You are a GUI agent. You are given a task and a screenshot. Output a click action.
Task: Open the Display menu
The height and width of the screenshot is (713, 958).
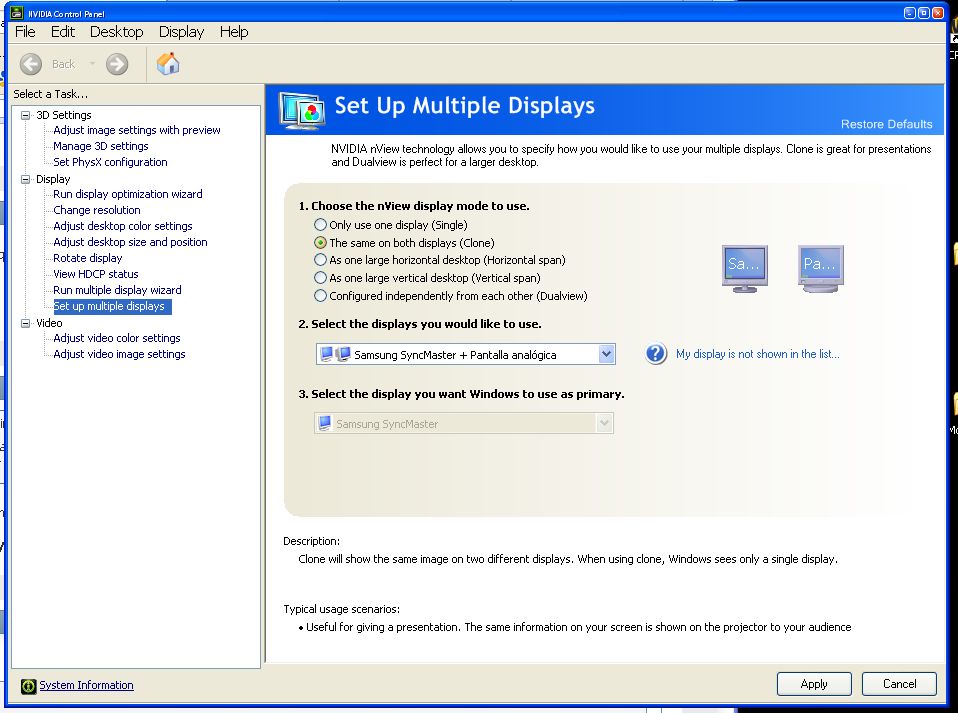181,32
